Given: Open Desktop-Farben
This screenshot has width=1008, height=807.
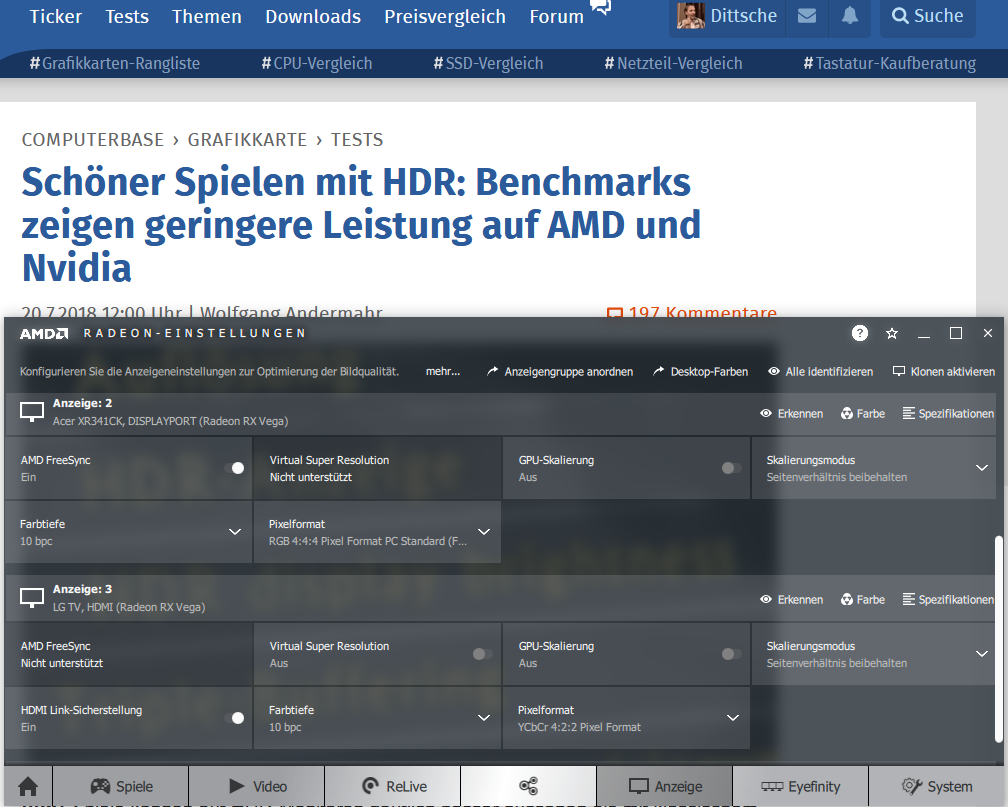Looking at the screenshot, I should [x=701, y=372].
